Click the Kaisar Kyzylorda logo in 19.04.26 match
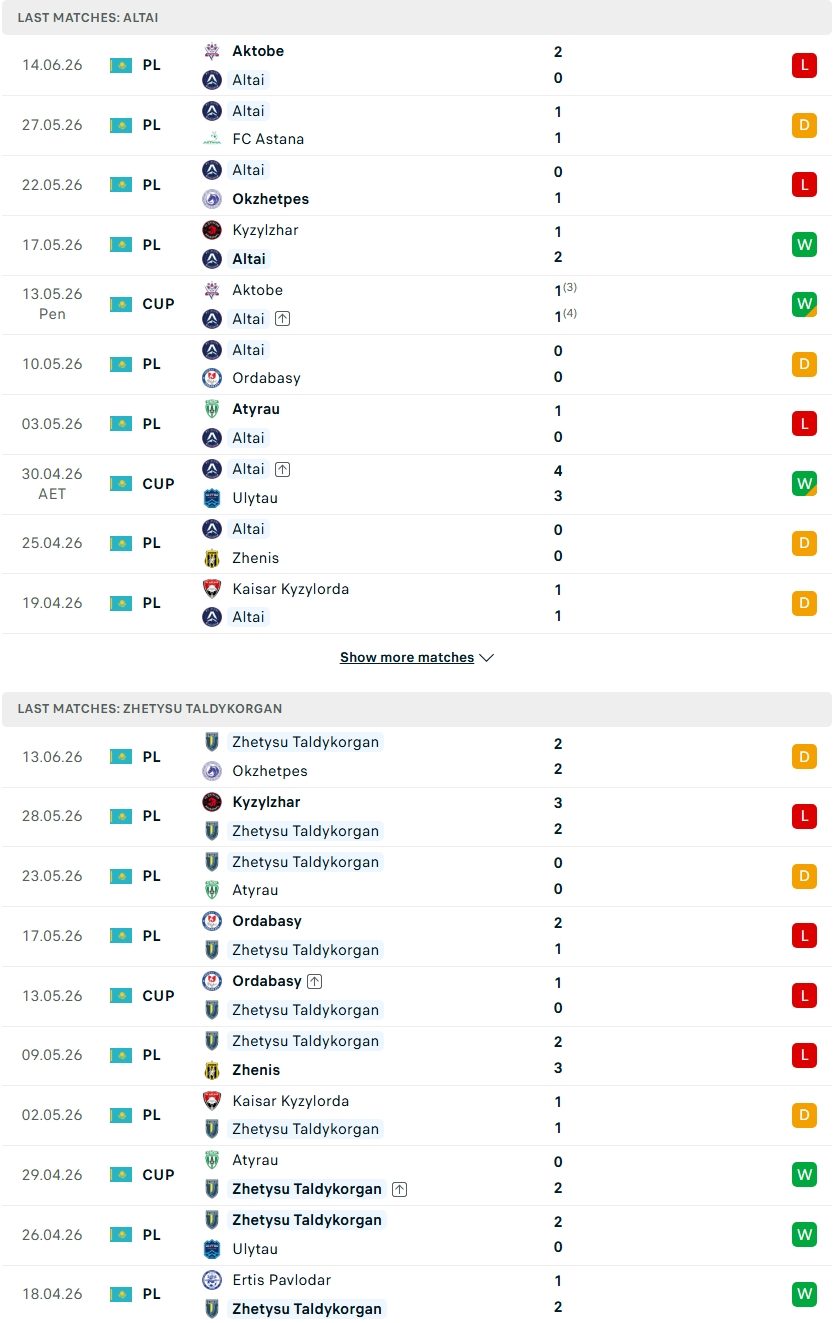The image size is (834, 1323). (212, 589)
